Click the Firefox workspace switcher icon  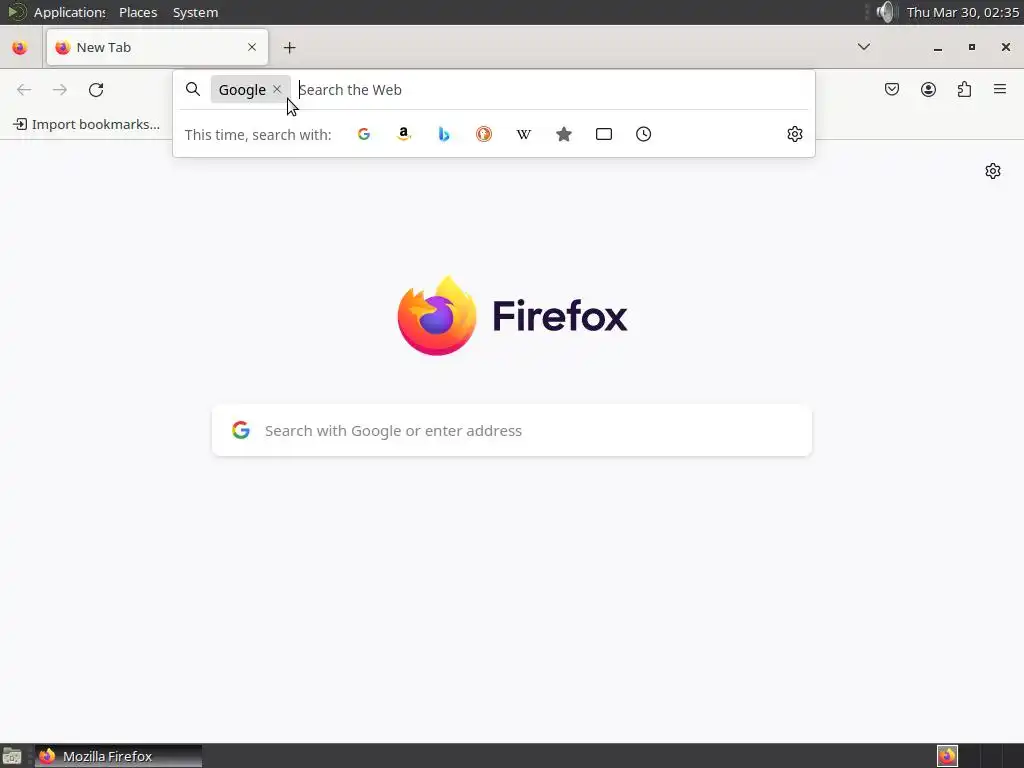[947, 756]
